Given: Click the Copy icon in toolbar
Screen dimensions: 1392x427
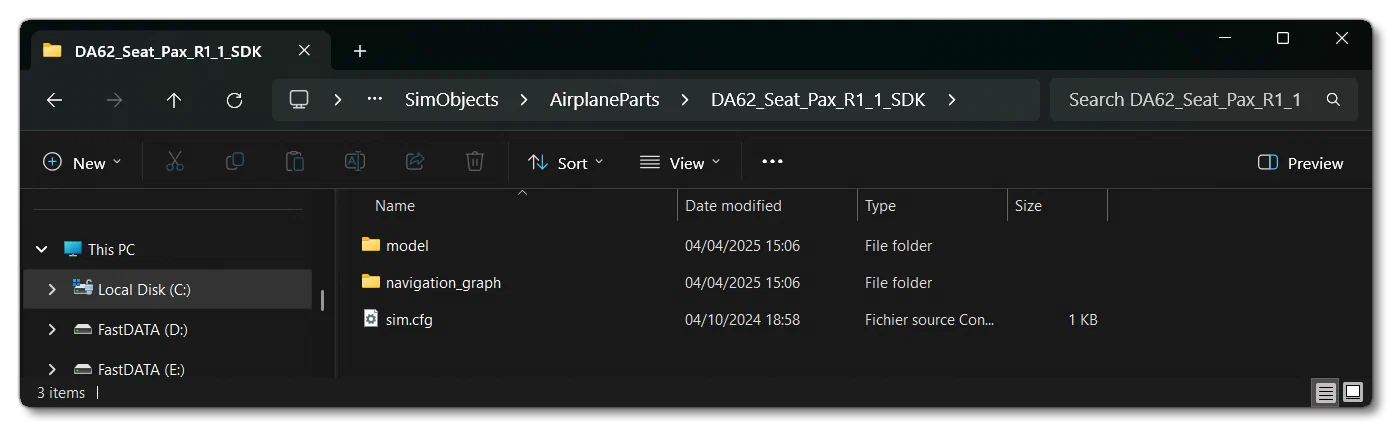Looking at the screenshot, I should click(235, 162).
